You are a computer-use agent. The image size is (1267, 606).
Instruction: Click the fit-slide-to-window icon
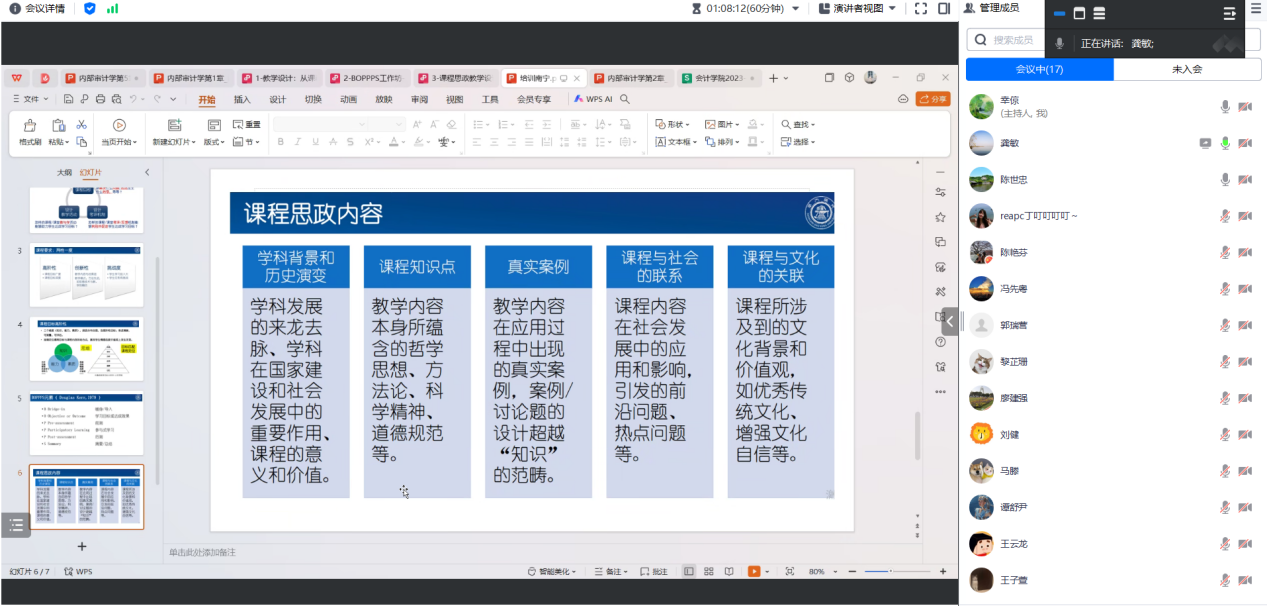coord(789,571)
